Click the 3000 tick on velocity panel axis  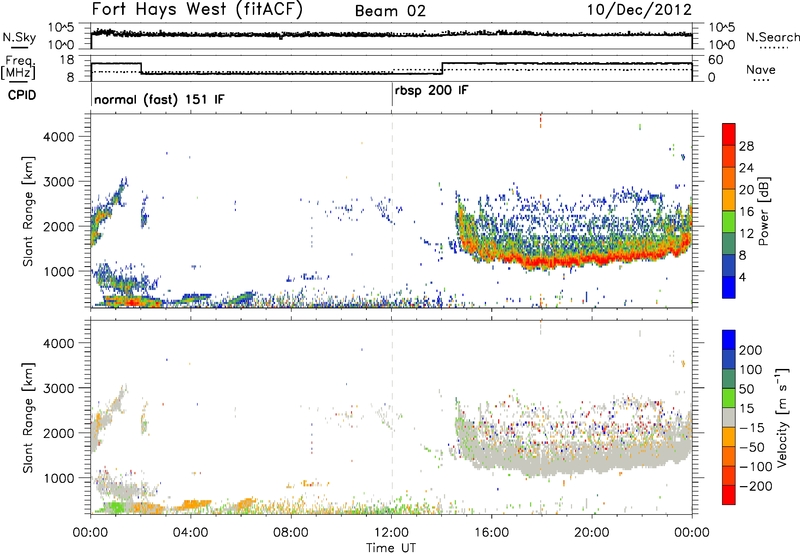pos(58,388)
